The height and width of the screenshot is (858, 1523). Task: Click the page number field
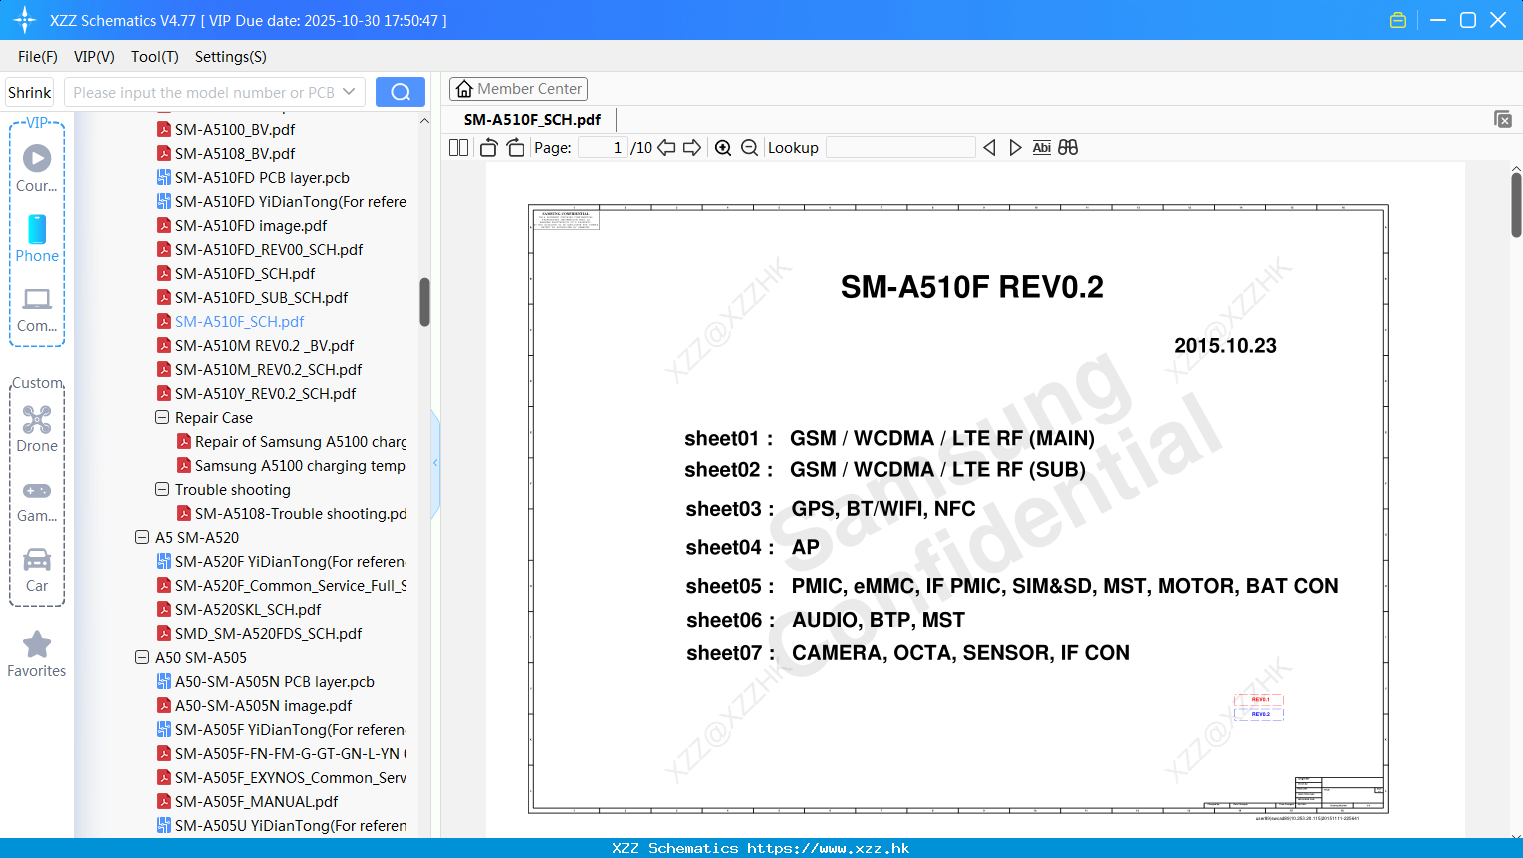[604, 148]
